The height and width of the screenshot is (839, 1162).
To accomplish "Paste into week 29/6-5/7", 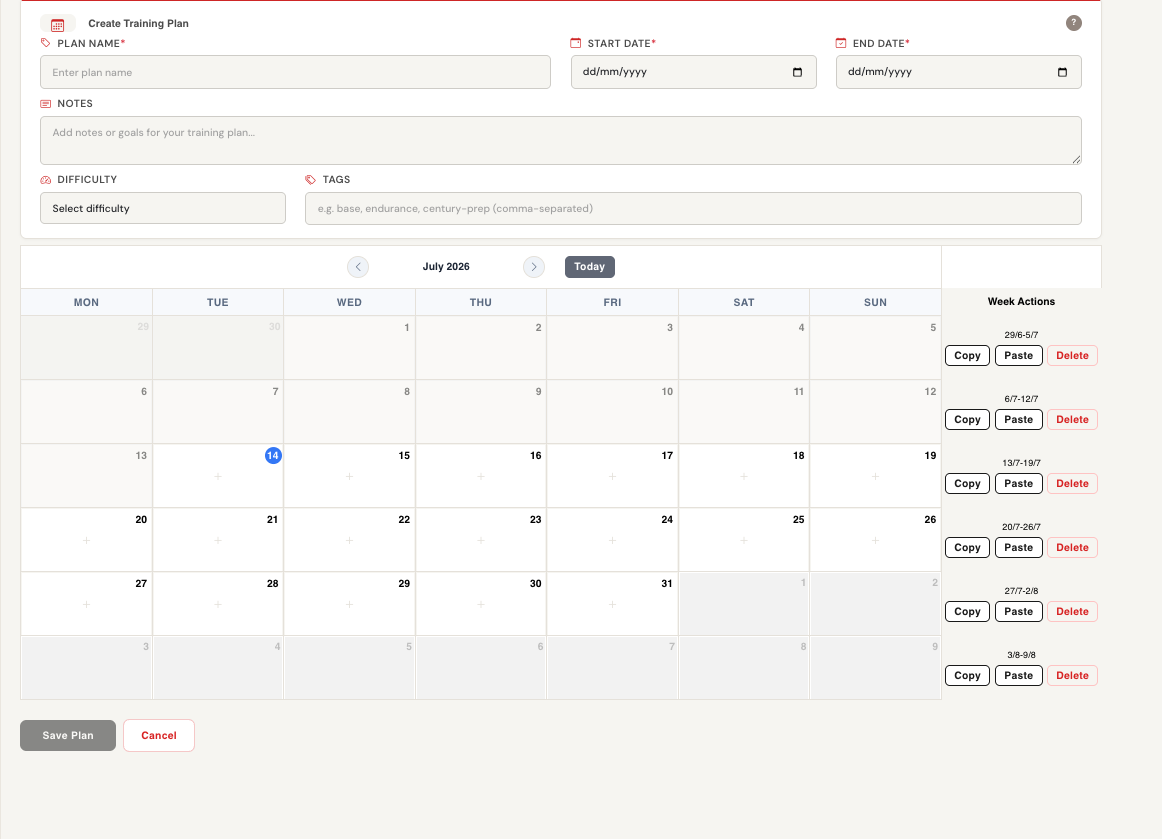I will click(1018, 356).
